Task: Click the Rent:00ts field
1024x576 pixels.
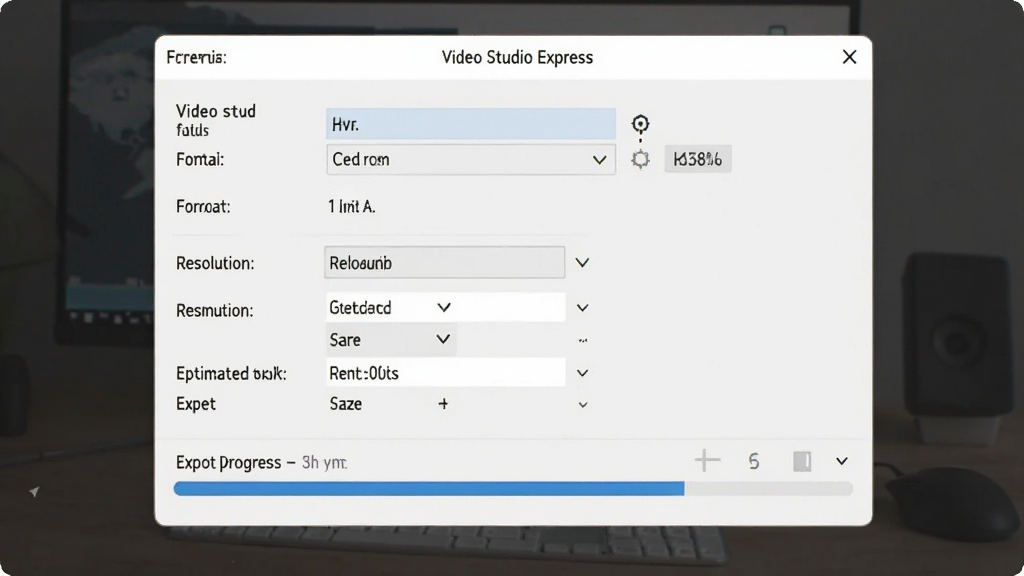Action: pyautogui.click(x=445, y=373)
